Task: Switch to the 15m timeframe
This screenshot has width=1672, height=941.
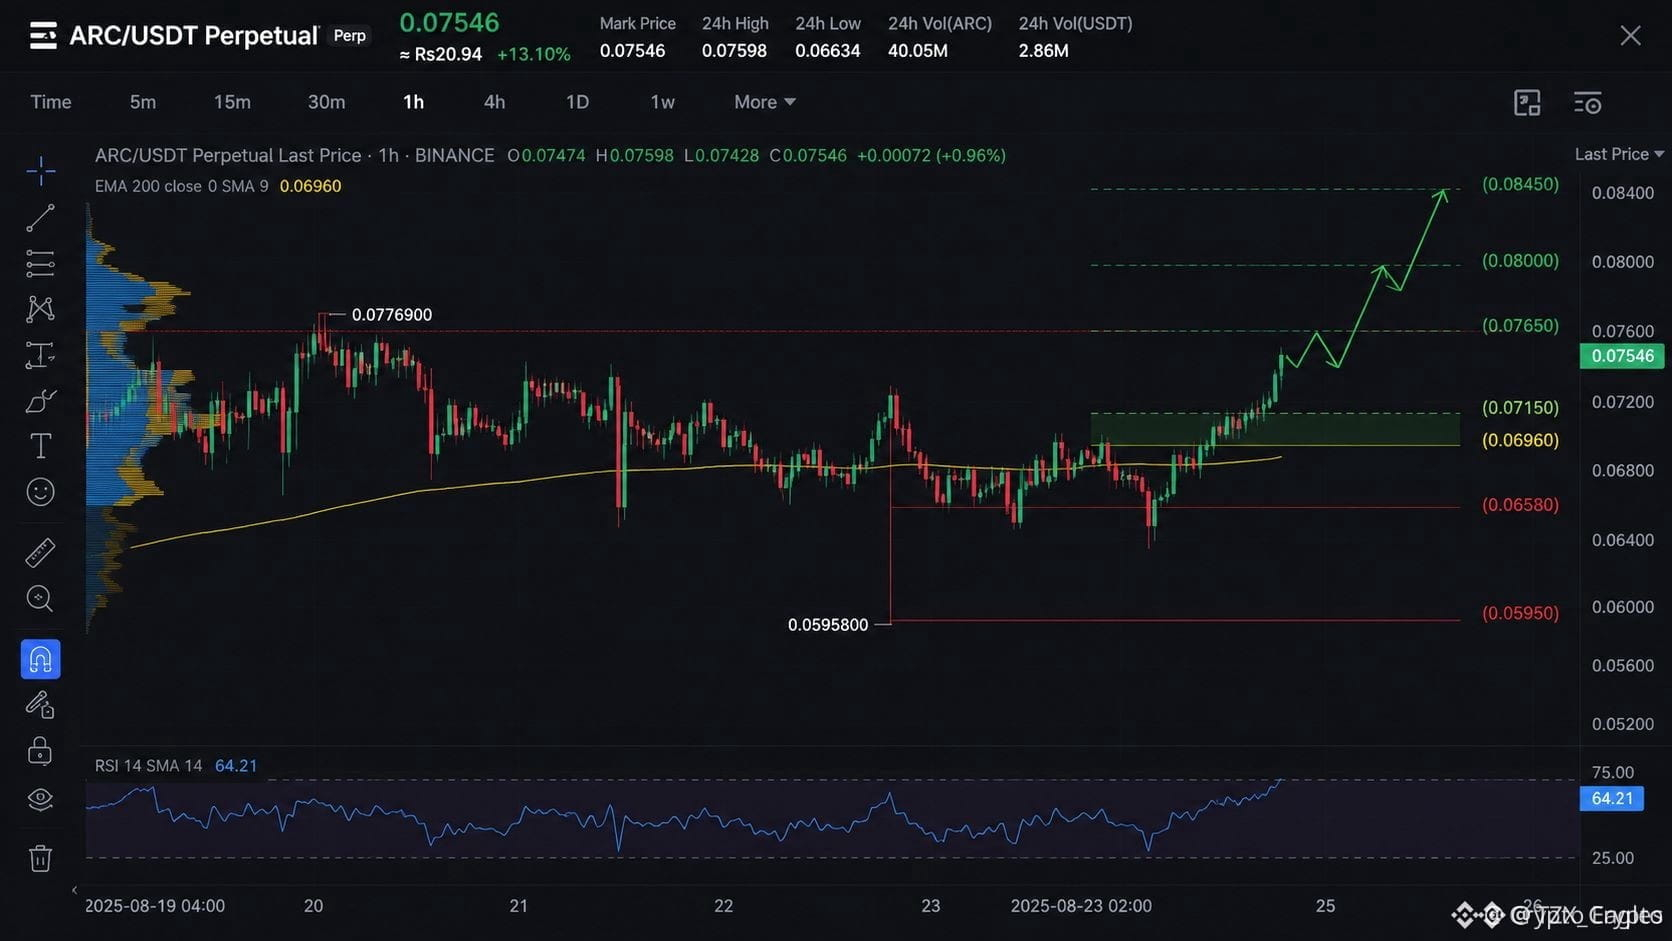Action: tap(232, 102)
